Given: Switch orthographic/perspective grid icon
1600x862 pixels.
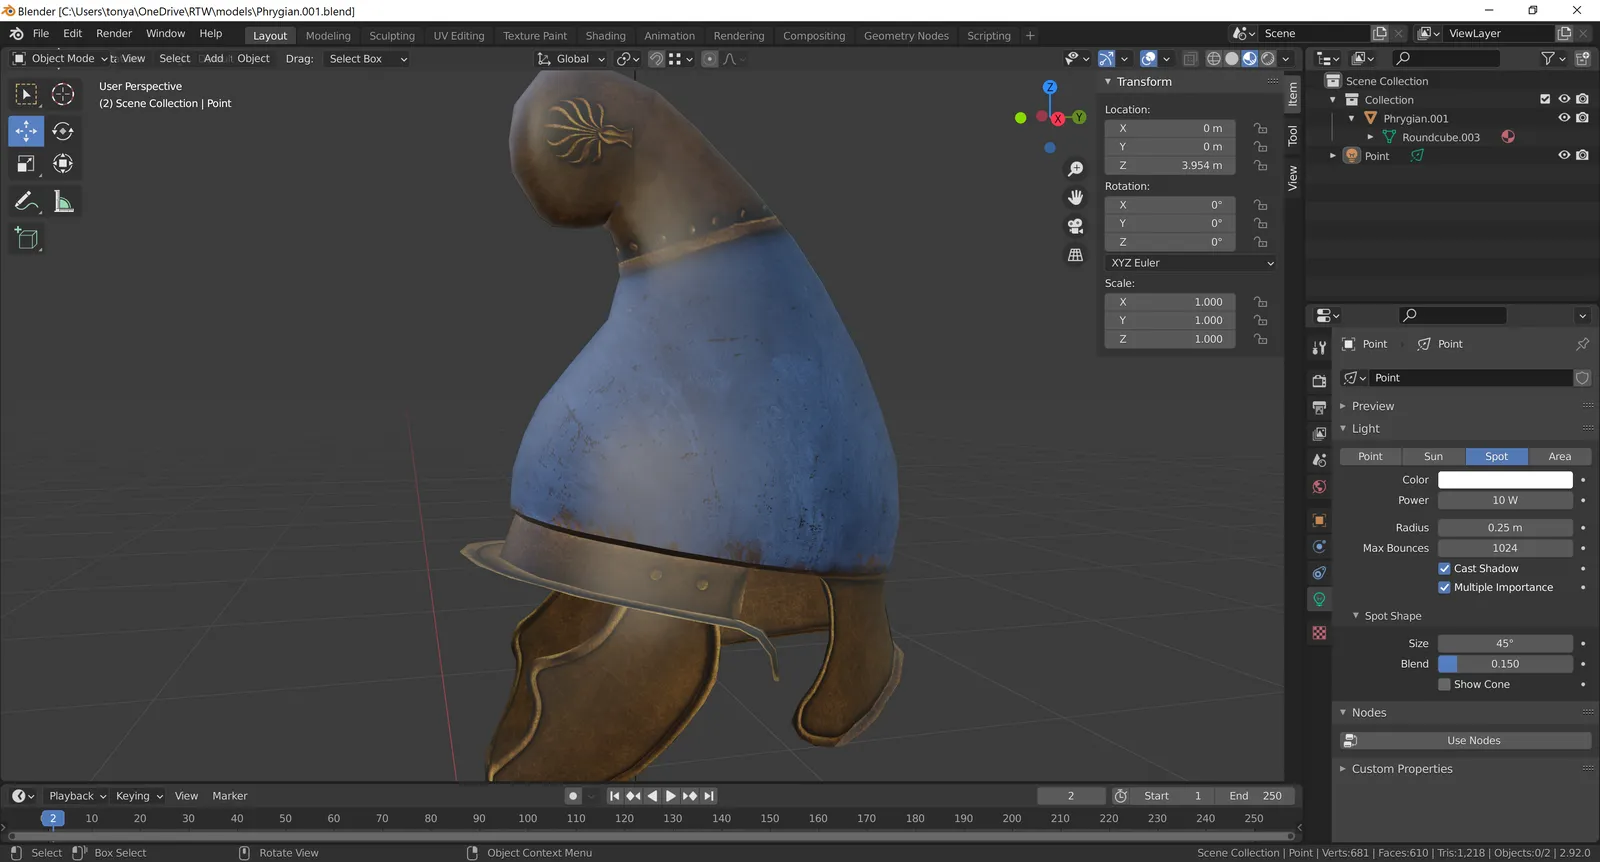Looking at the screenshot, I should pyautogui.click(x=1076, y=255).
